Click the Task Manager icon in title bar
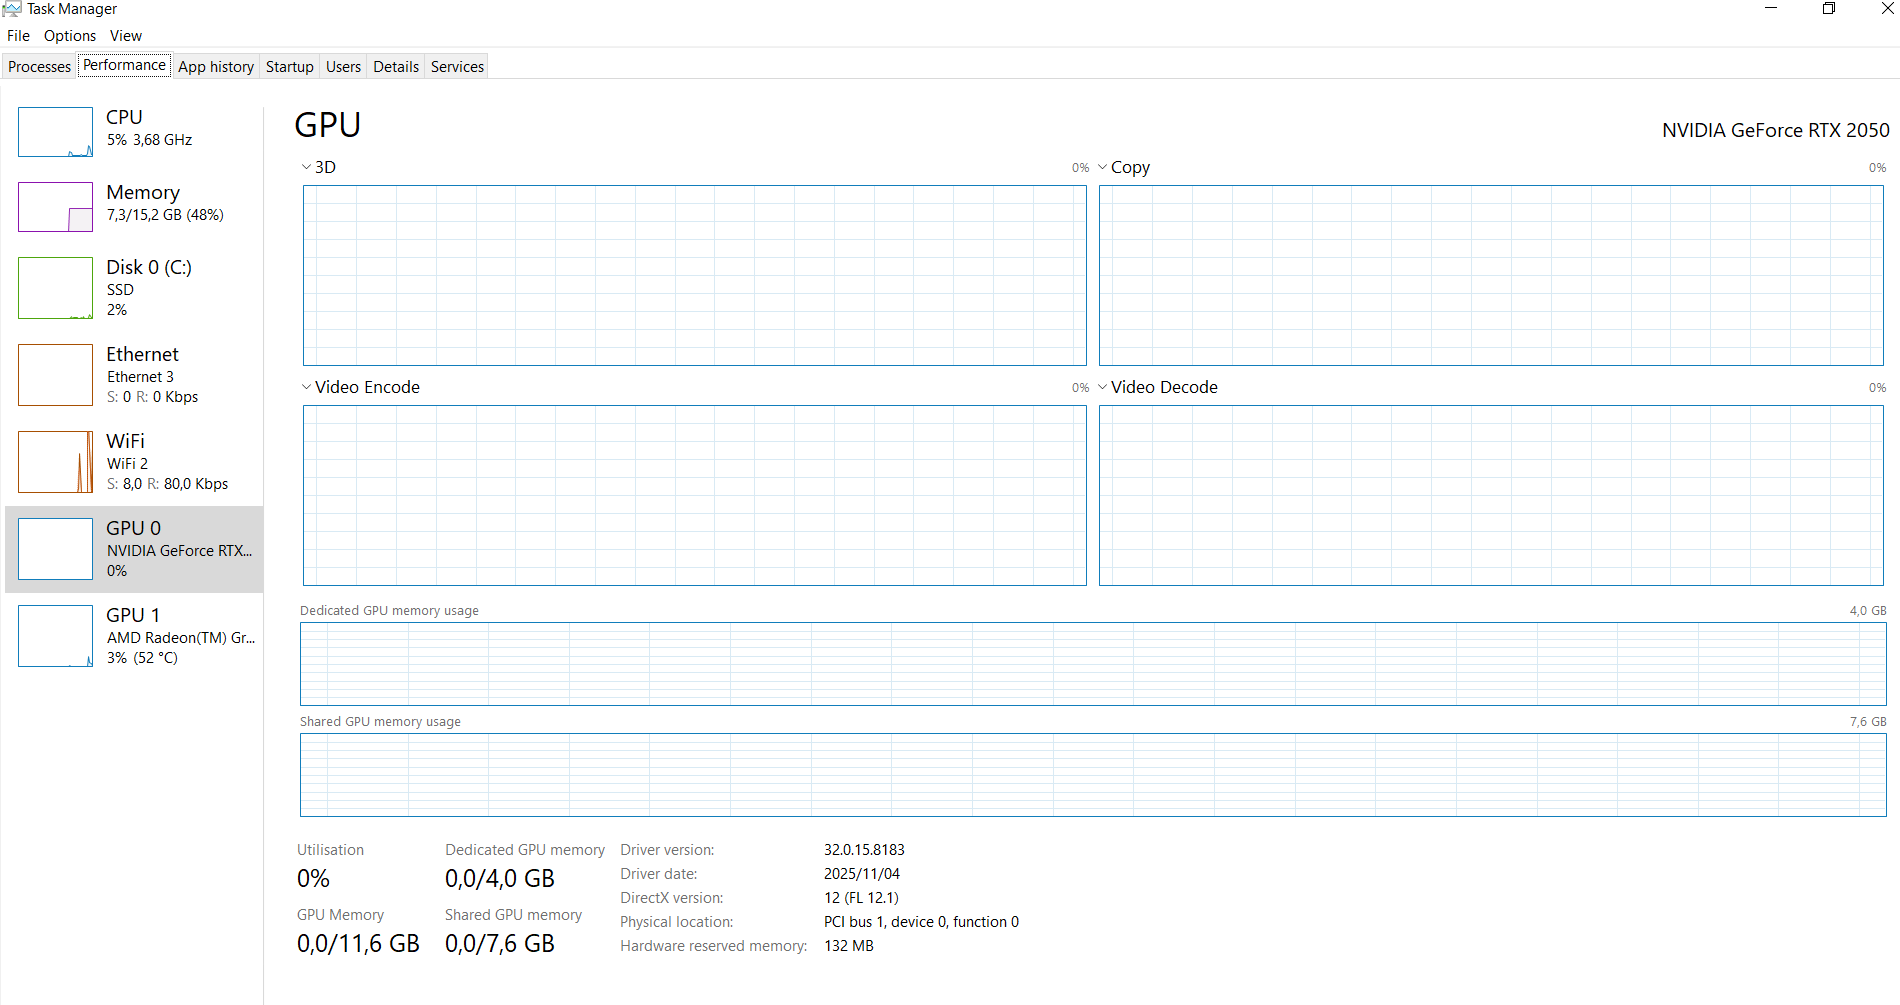 12,9
